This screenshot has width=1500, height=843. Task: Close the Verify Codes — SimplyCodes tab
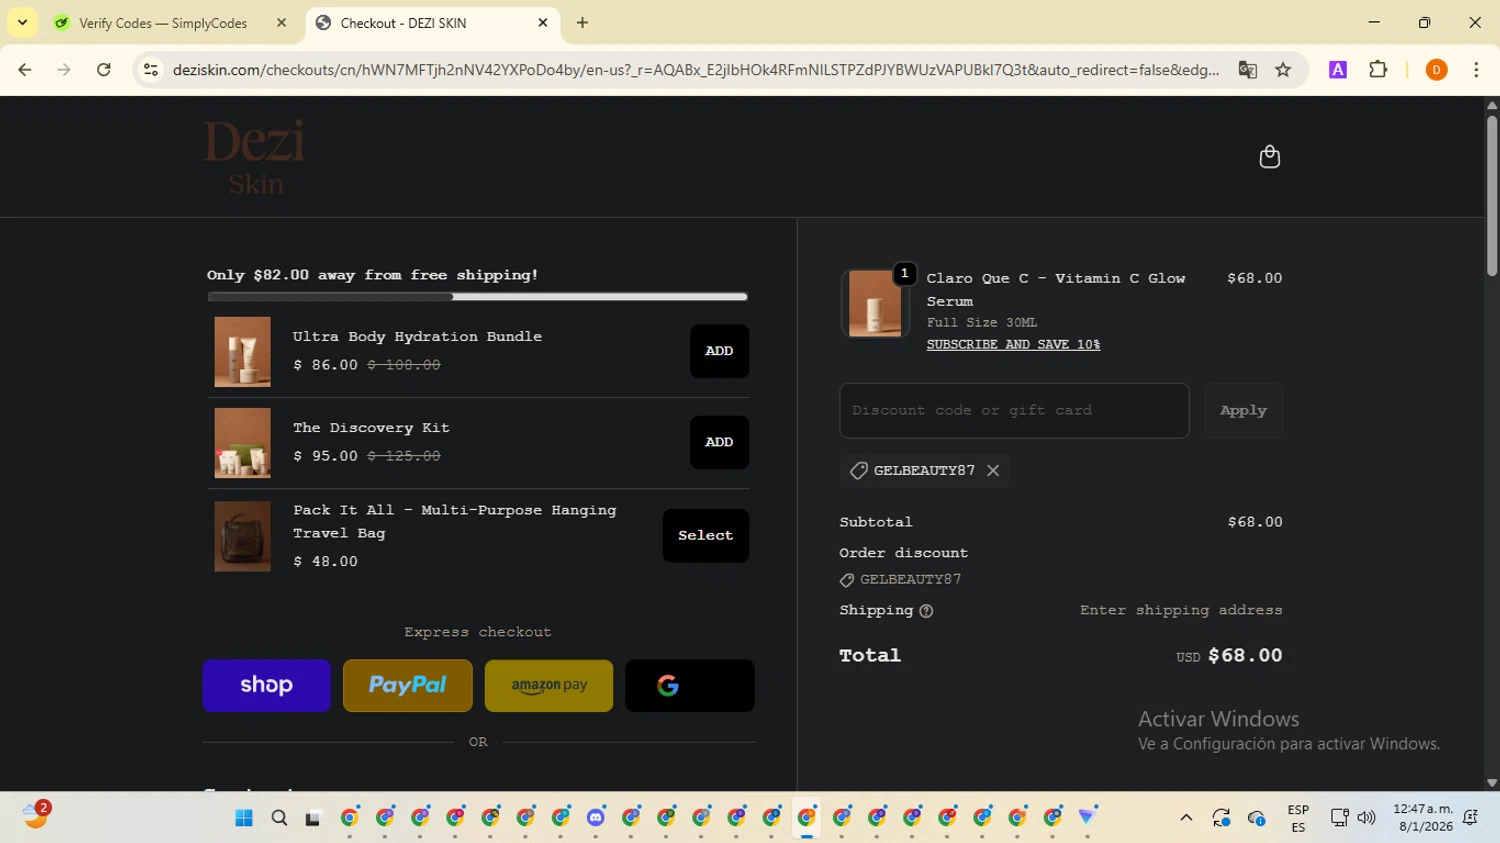click(x=281, y=22)
